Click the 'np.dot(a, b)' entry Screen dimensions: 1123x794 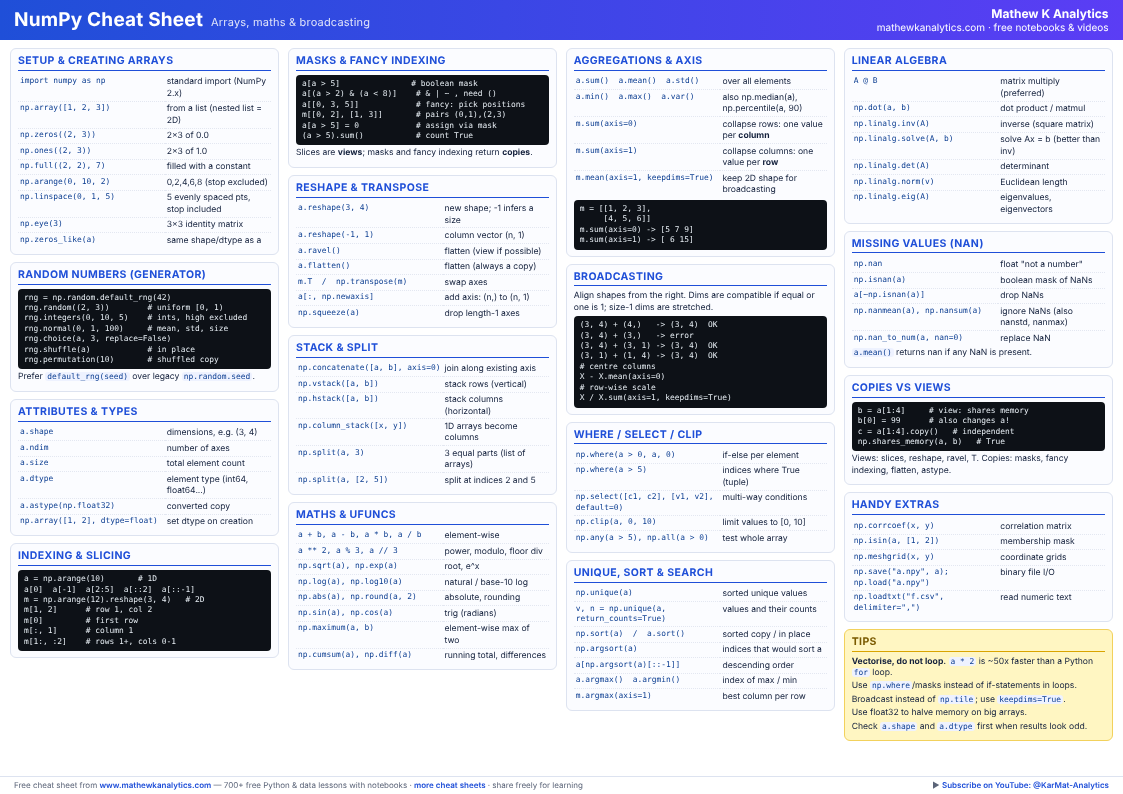point(882,107)
